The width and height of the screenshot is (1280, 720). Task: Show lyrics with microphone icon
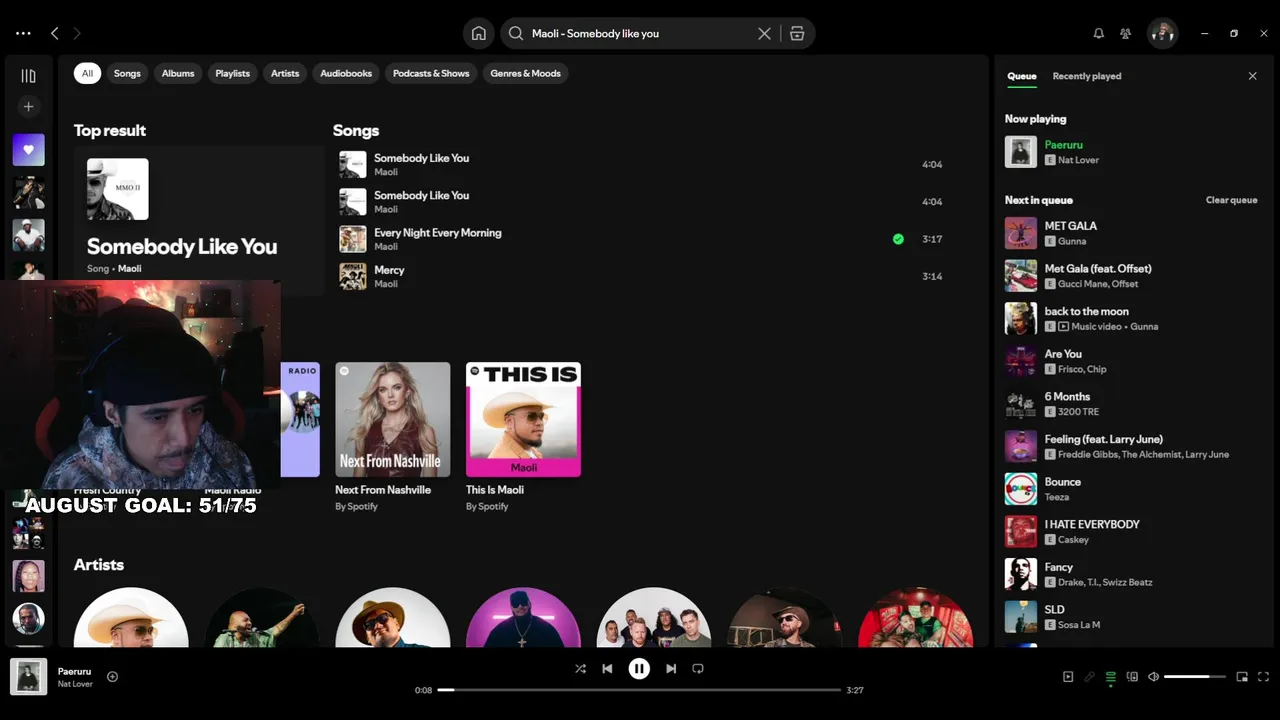1089,677
